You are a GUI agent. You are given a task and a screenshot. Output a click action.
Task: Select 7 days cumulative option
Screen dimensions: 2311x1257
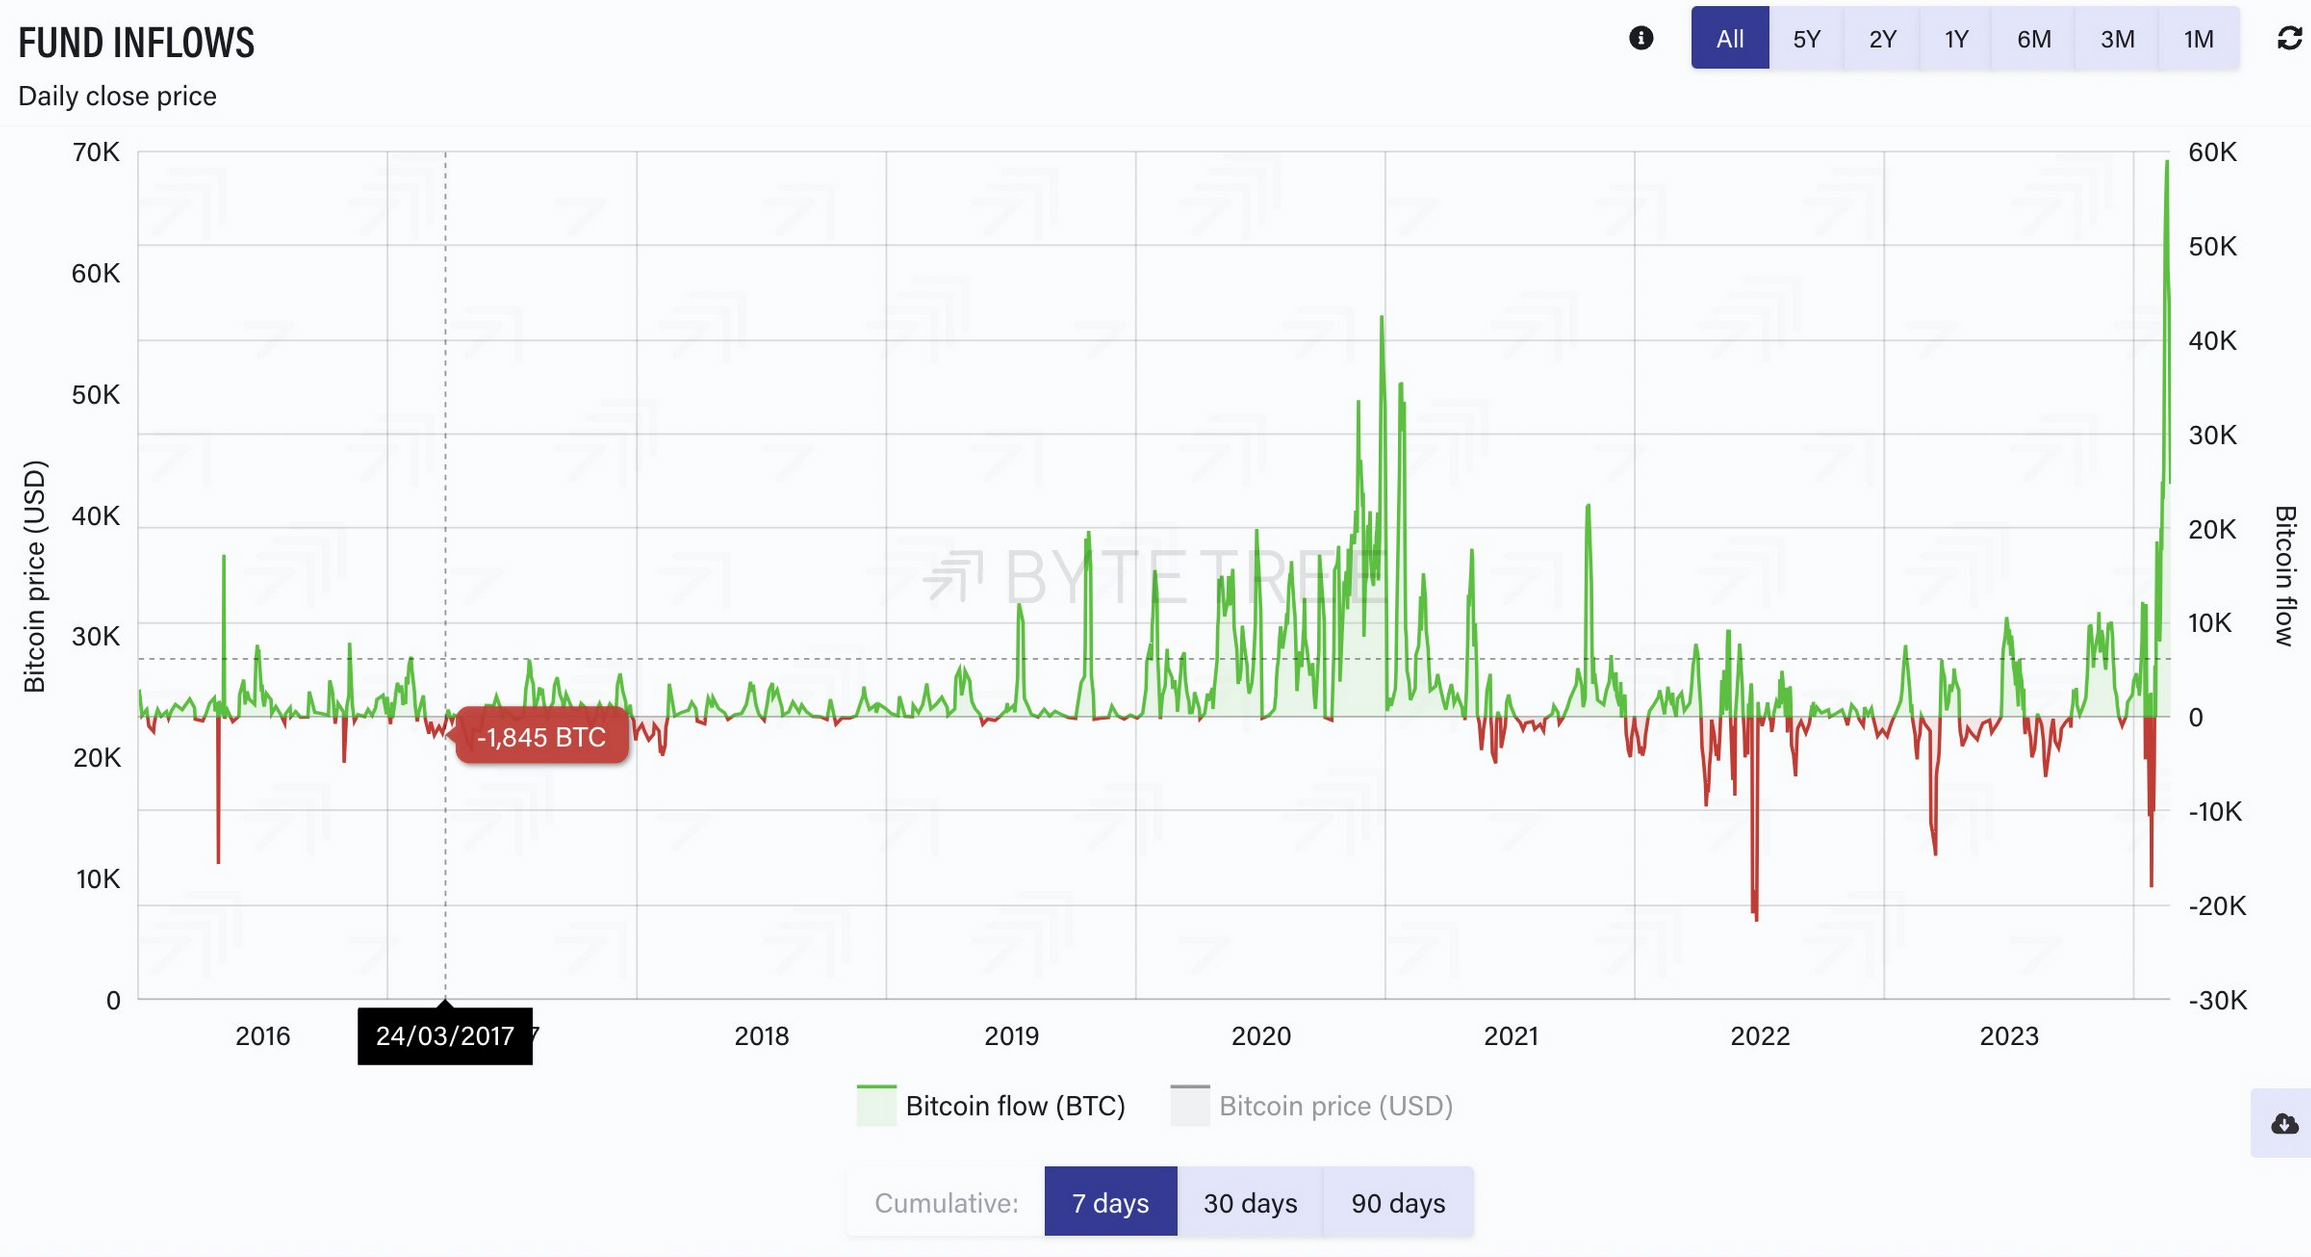[1110, 1202]
